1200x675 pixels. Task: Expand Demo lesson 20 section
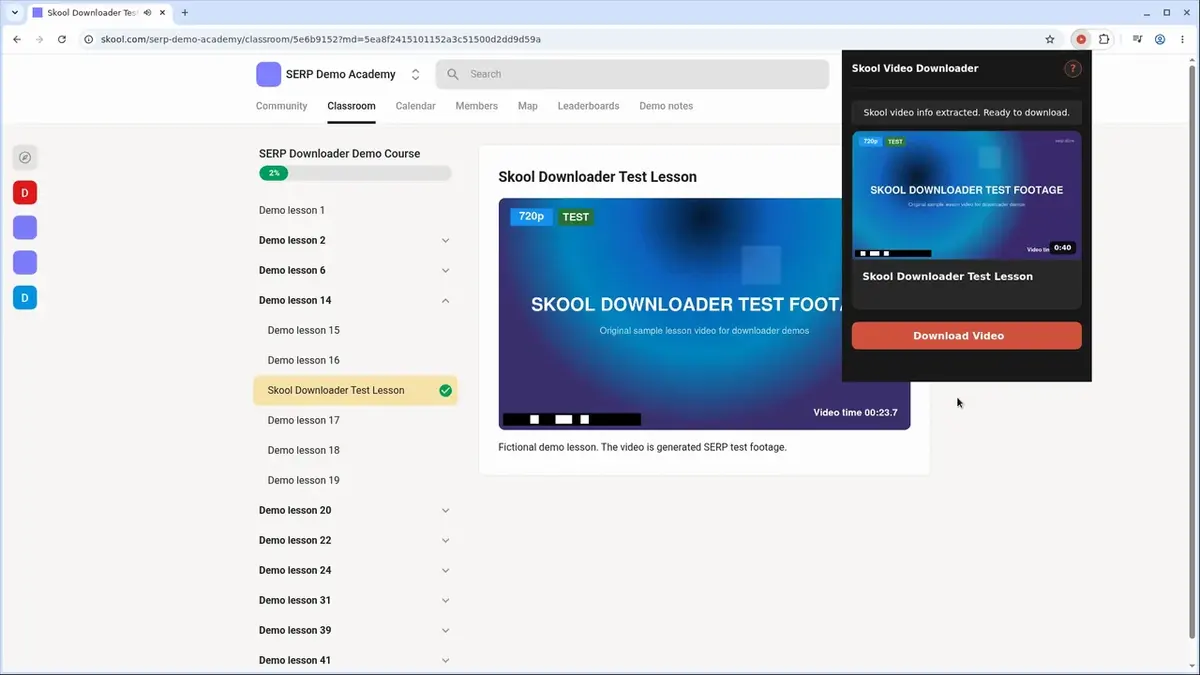pyautogui.click(x=445, y=510)
